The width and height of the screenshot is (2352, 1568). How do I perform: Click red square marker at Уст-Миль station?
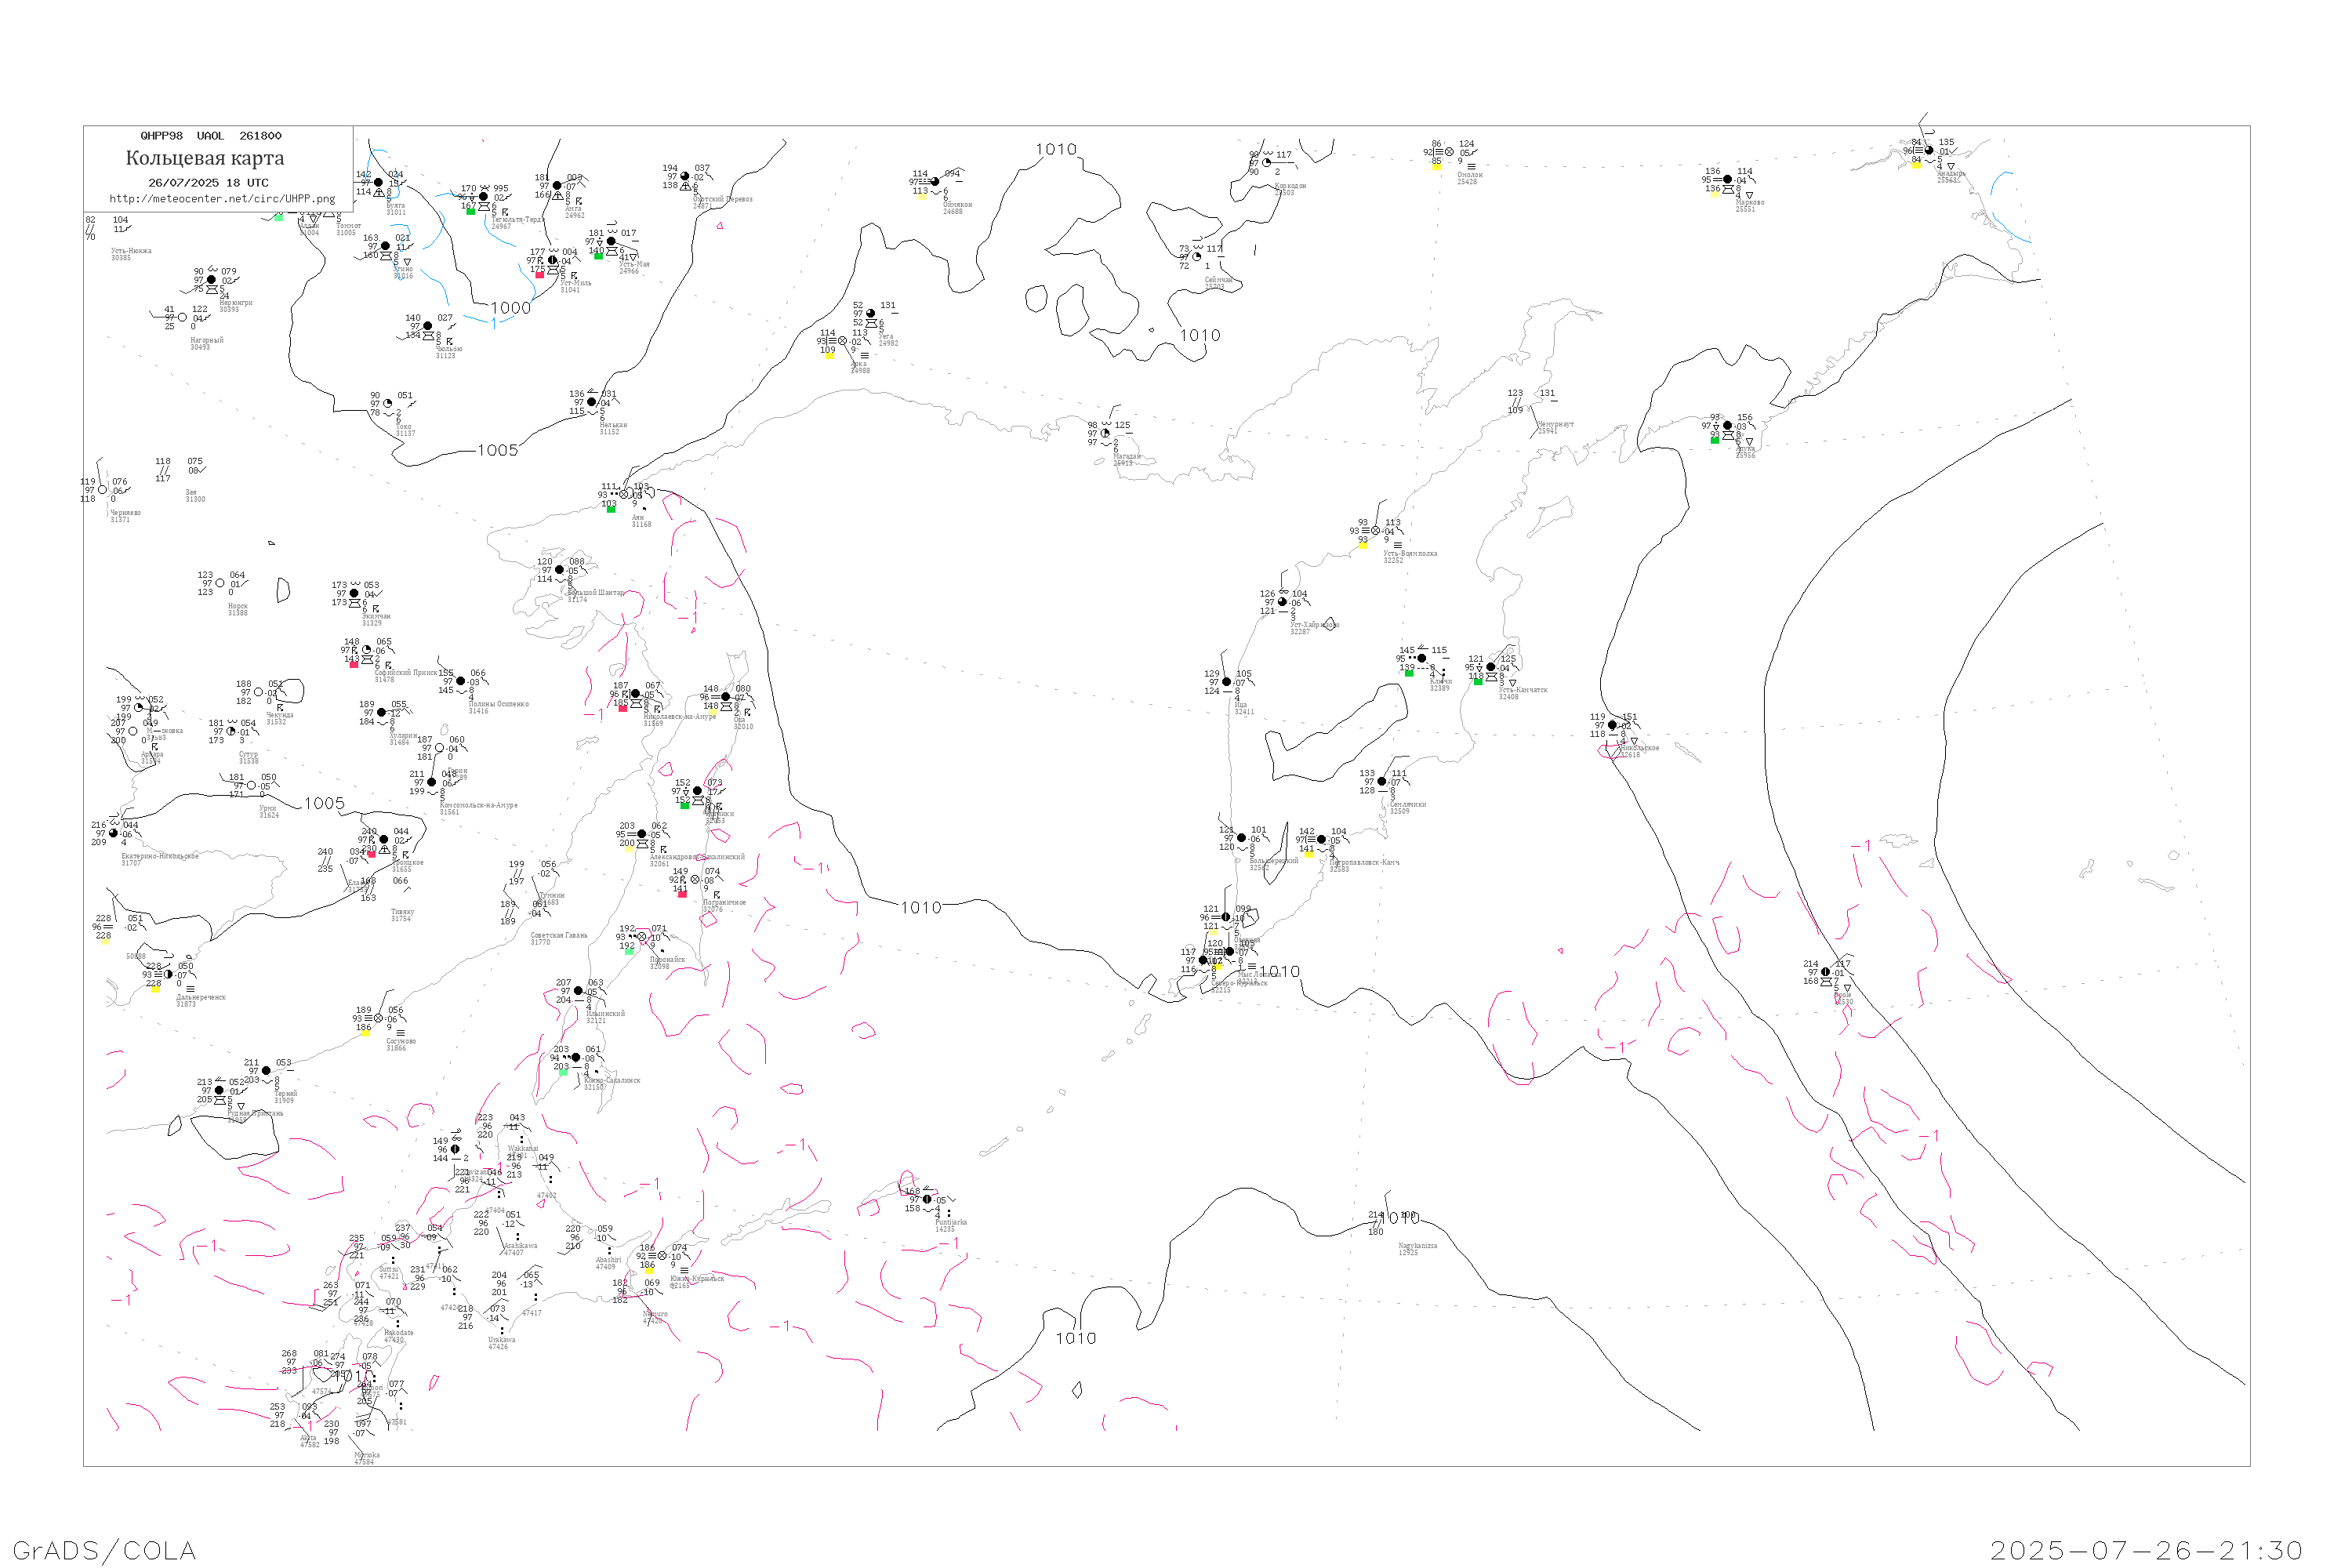tap(540, 274)
